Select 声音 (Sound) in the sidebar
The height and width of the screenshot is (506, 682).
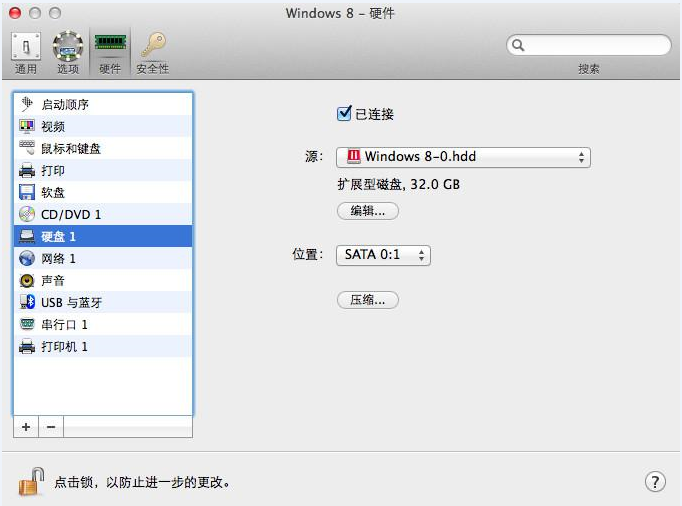[x=53, y=280]
